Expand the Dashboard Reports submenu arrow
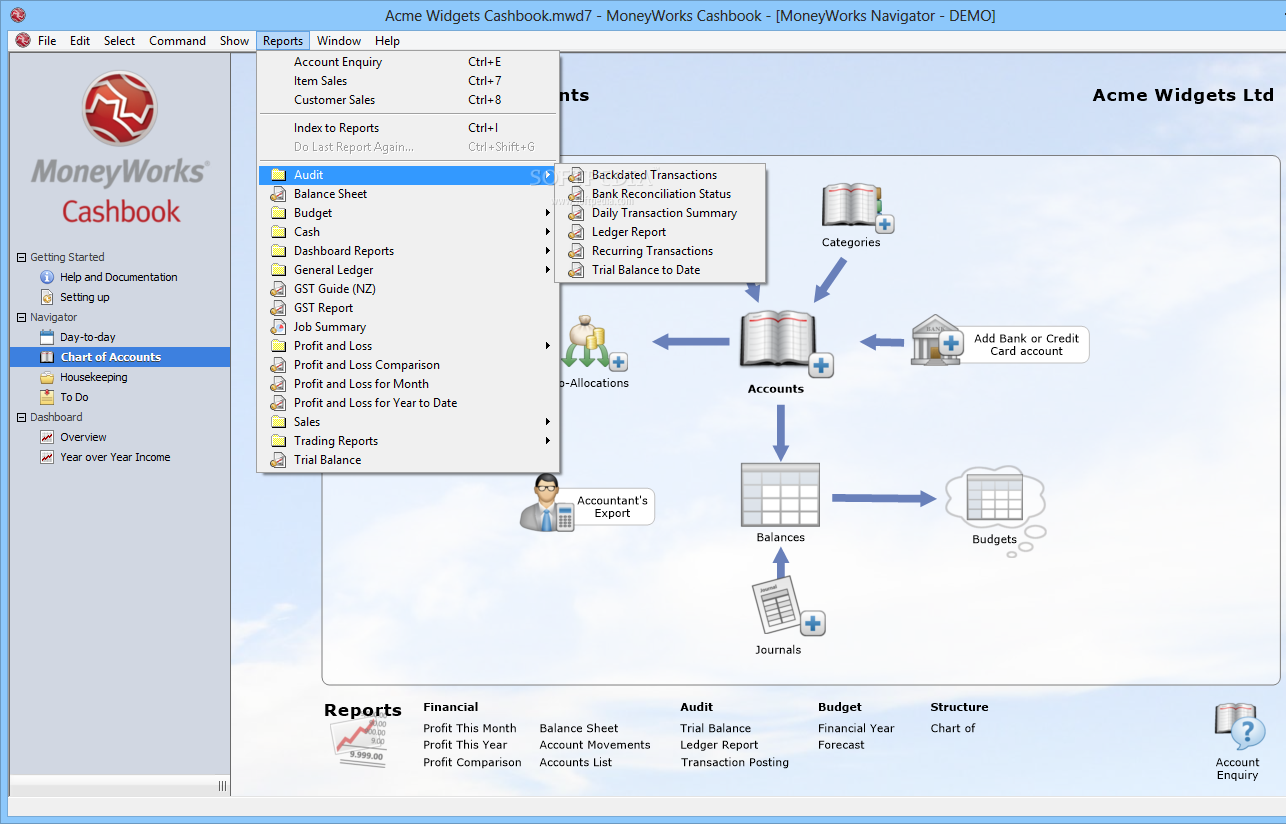This screenshot has height=824, width=1286. (x=548, y=251)
